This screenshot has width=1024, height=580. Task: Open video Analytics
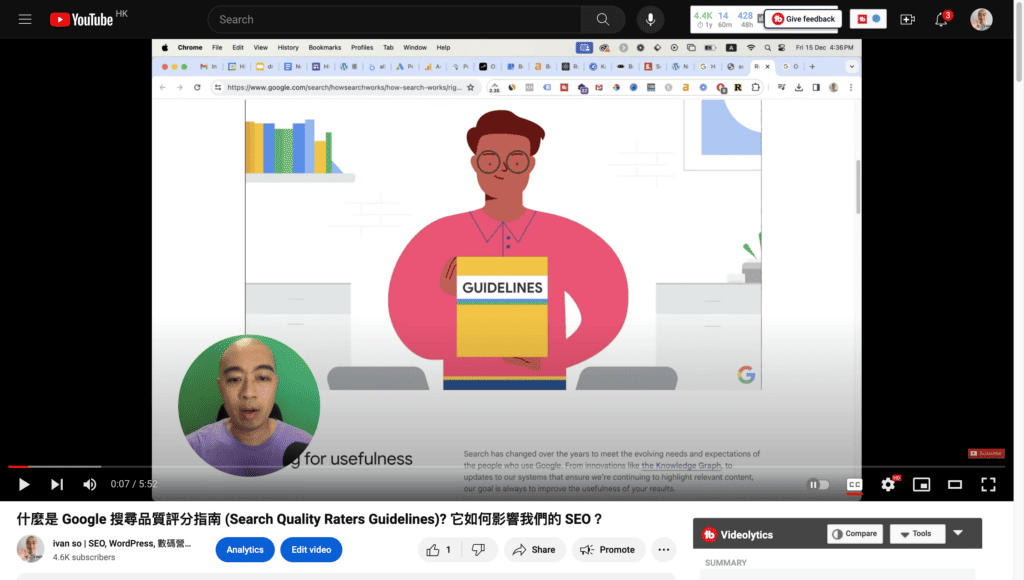pyautogui.click(x=245, y=549)
